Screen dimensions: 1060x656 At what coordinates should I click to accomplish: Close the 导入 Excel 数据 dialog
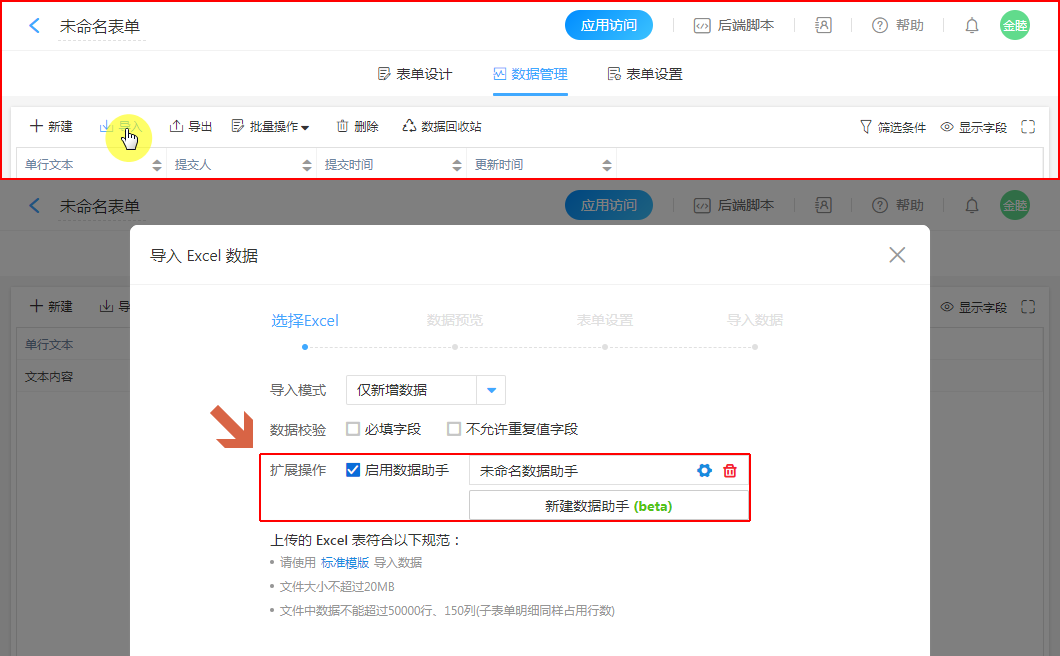(x=897, y=255)
